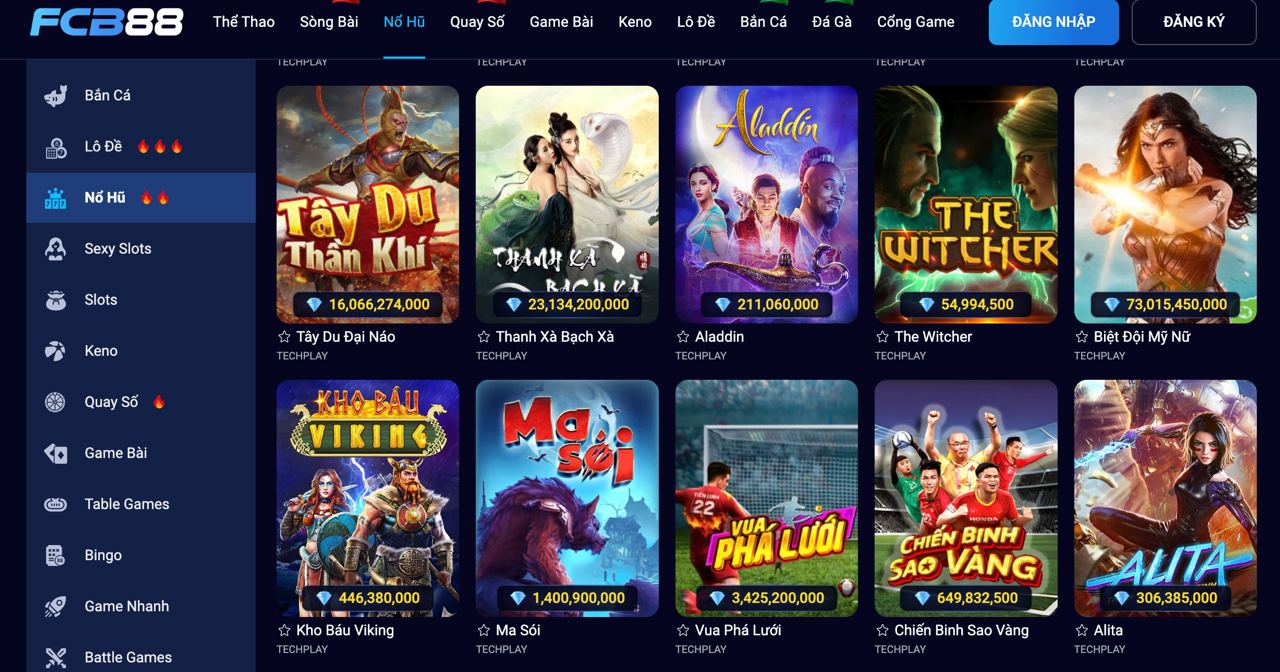This screenshot has width=1280, height=672.
Task: Open Vua Phá Lưới game thumbnail
Action: 766,498
